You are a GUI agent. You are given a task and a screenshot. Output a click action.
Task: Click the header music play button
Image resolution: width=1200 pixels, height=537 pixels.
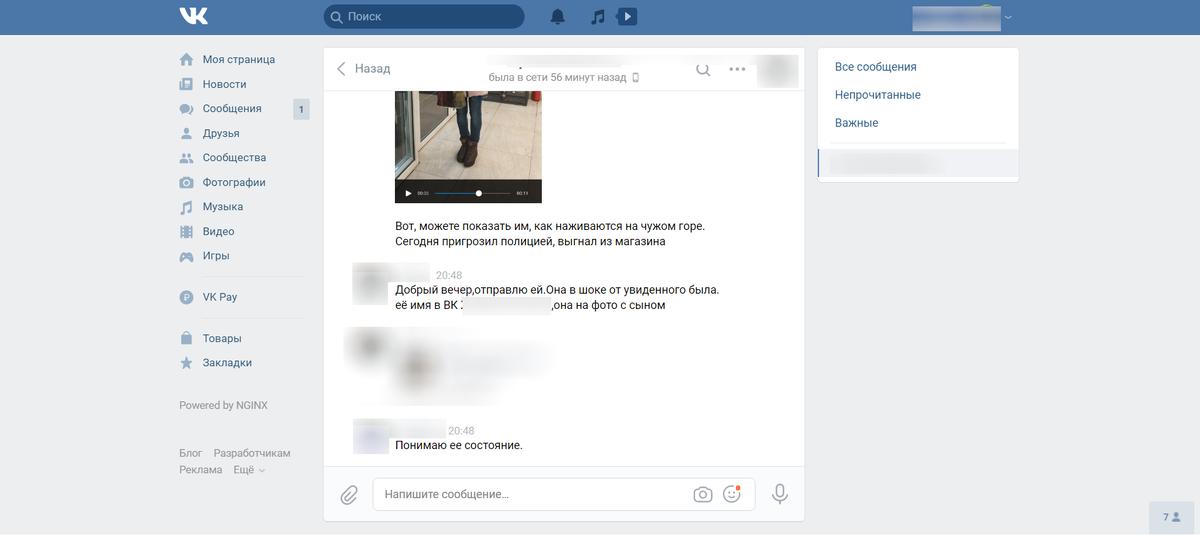pyautogui.click(x=627, y=17)
